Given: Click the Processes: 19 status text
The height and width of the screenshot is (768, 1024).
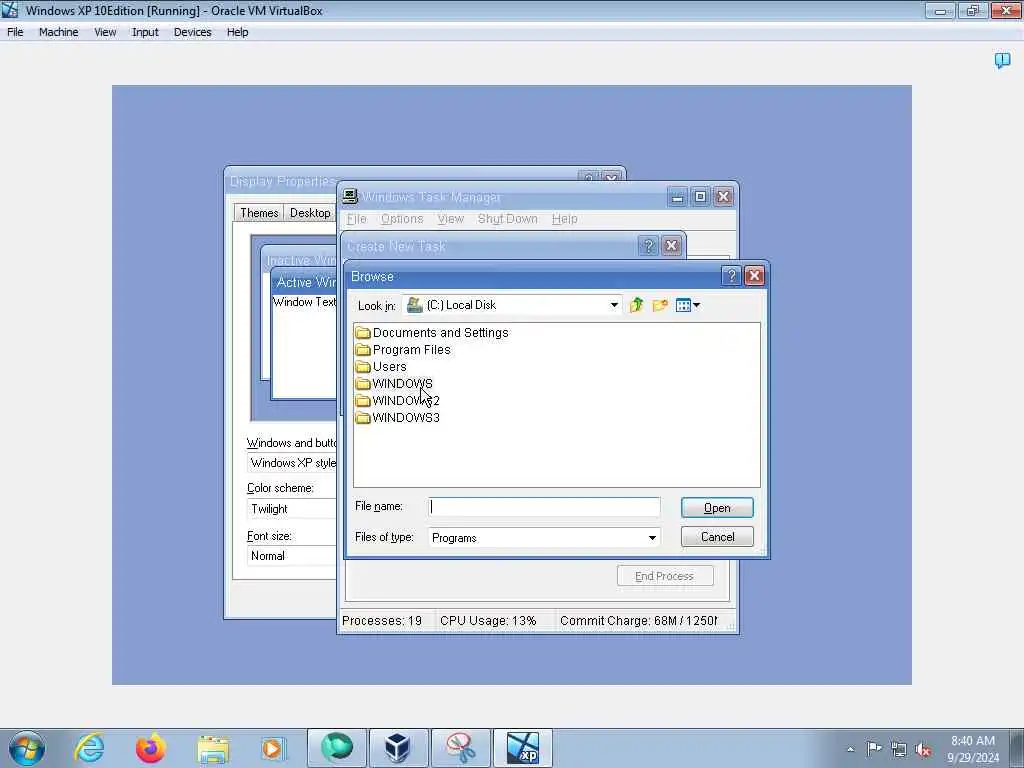Looking at the screenshot, I should pyautogui.click(x=382, y=620).
